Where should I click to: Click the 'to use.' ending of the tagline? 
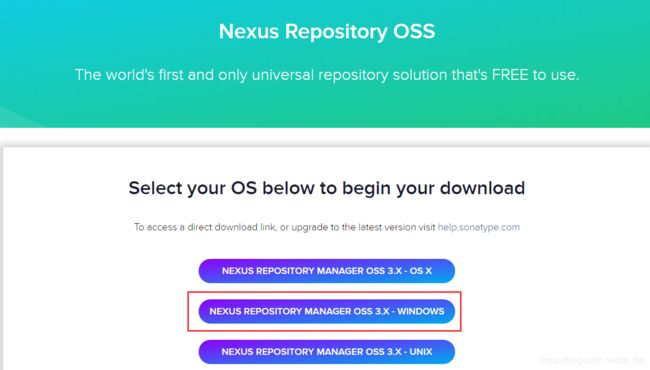(x=555, y=75)
